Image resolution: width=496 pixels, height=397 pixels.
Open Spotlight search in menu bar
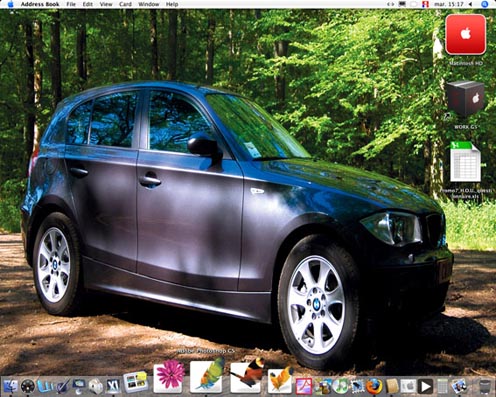[485, 4]
